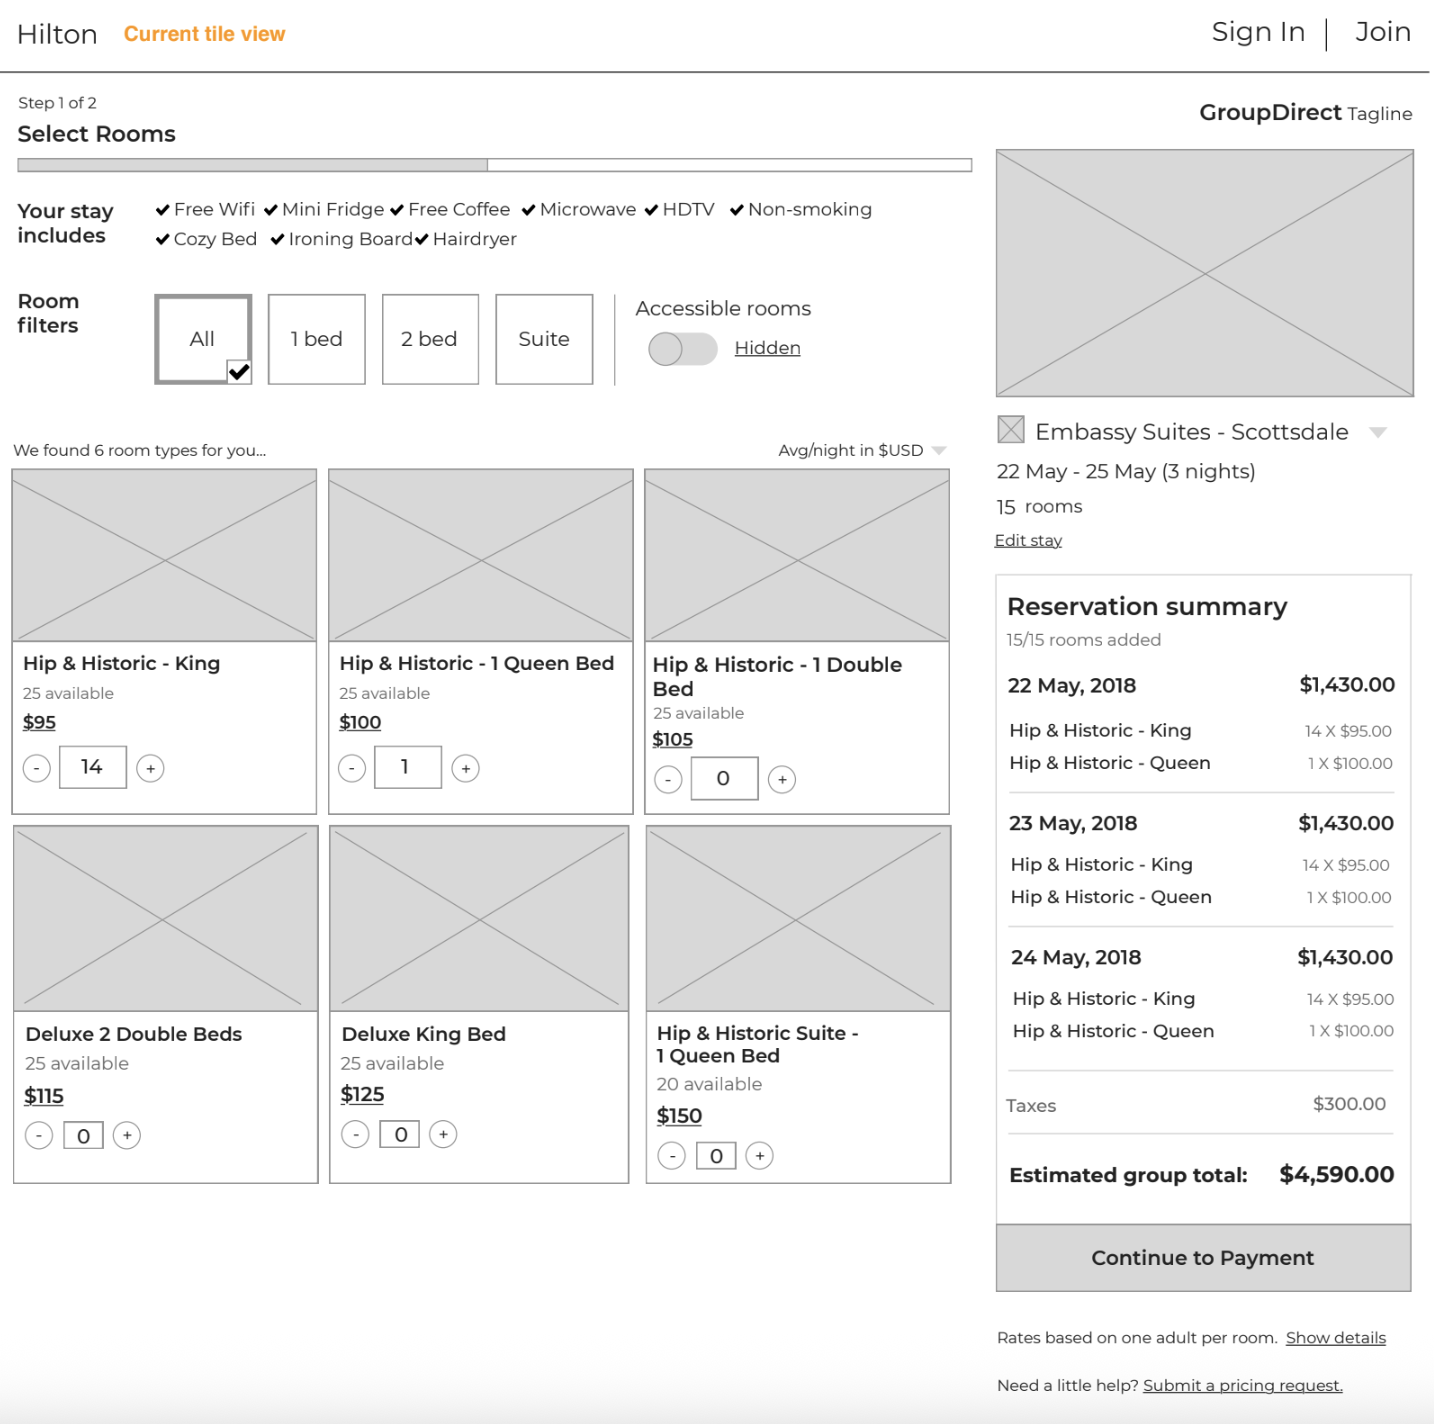Filter rooms by 1 bed
The width and height of the screenshot is (1434, 1424).
pyautogui.click(x=316, y=339)
